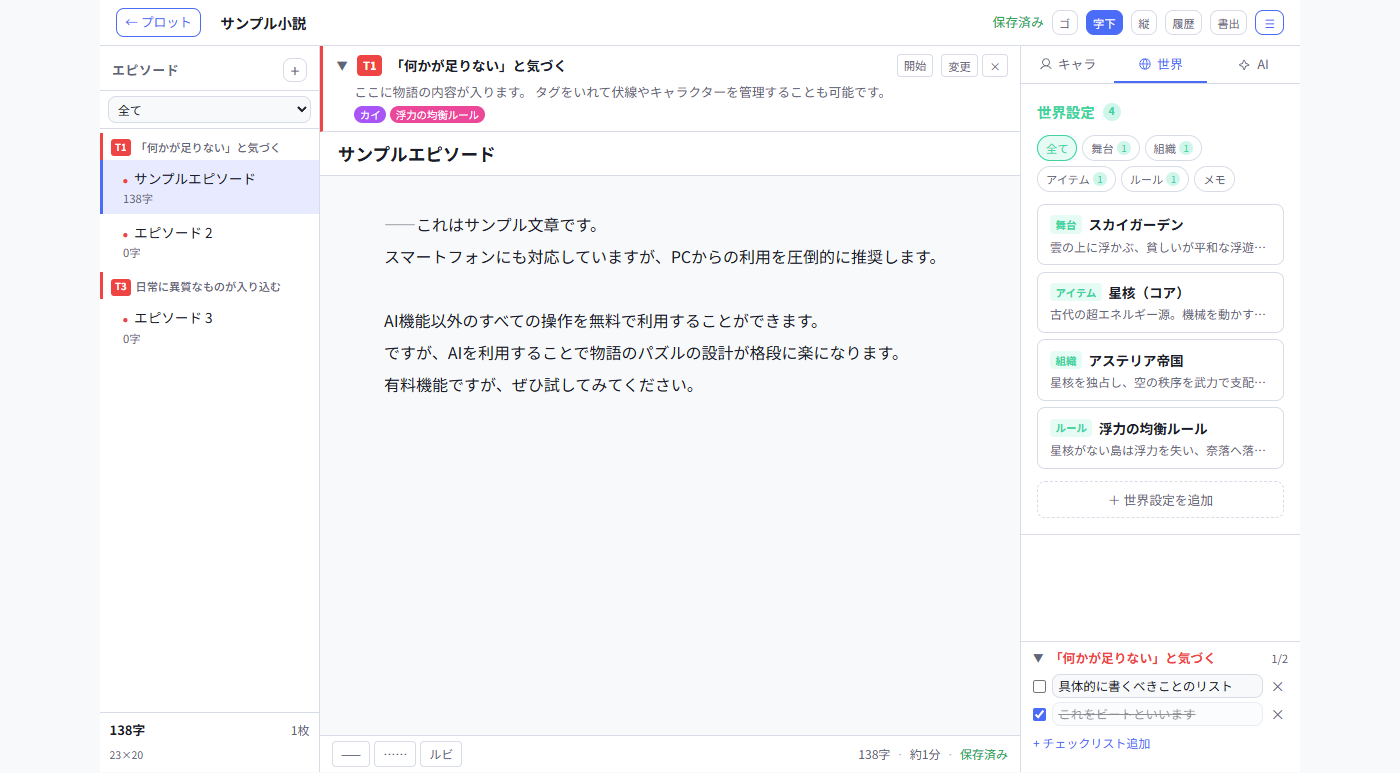Add ruby text with the ルビ button
Viewport: 1400px width, 773px height.
(440, 753)
